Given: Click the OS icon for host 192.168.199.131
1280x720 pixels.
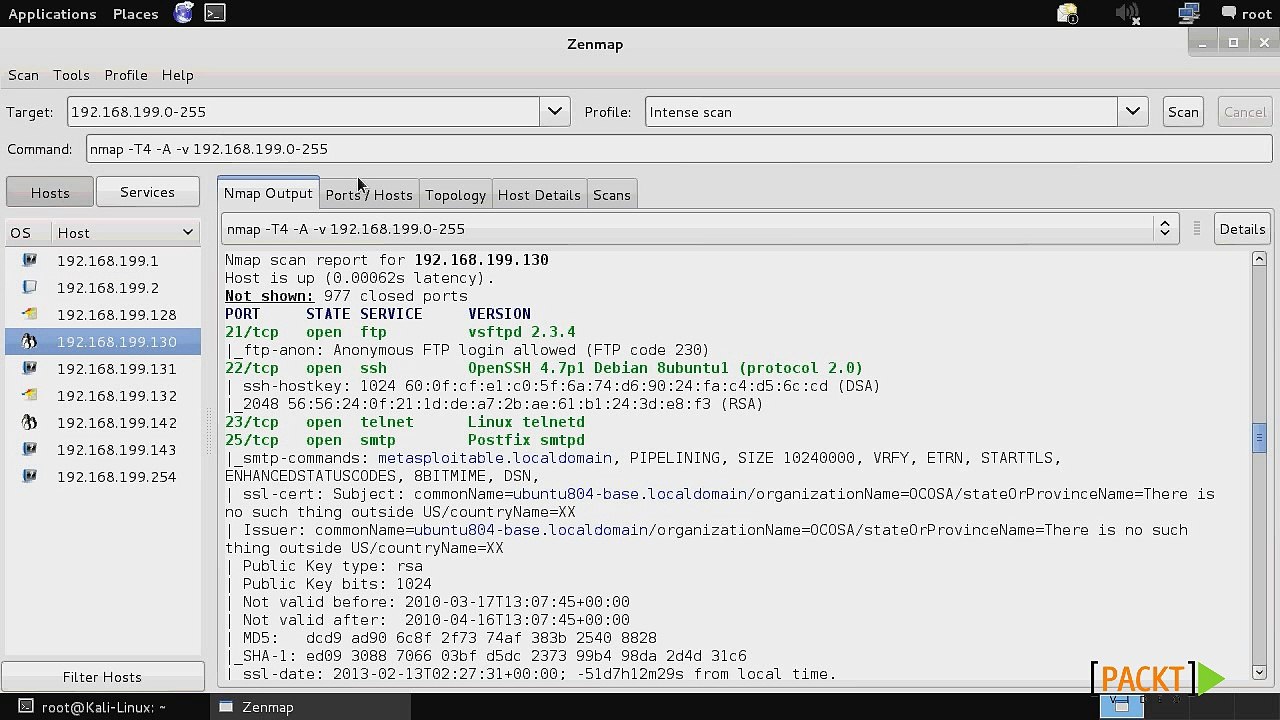Looking at the screenshot, I should [x=30, y=368].
